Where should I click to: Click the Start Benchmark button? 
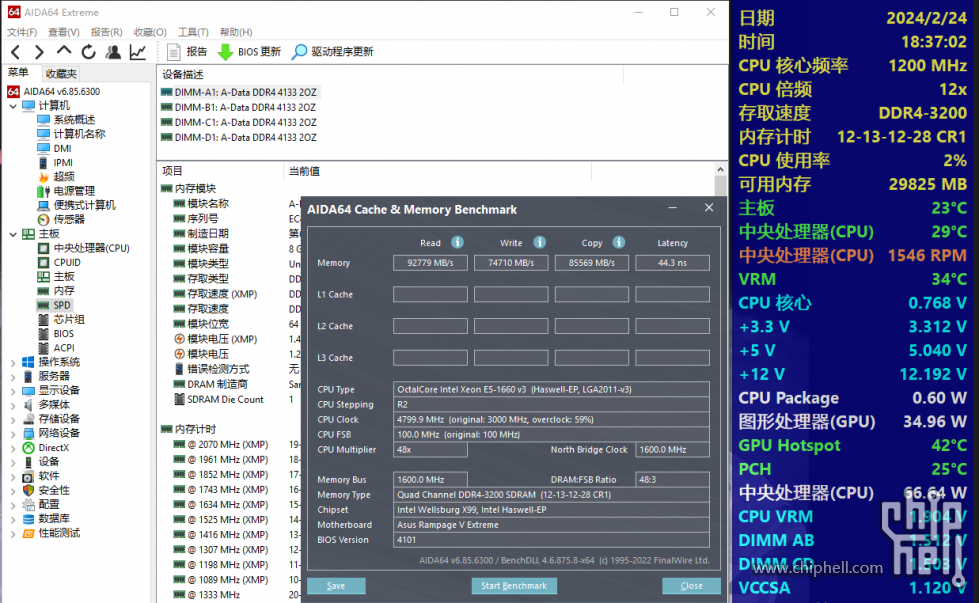pyautogui.click(x=514, y=586)
